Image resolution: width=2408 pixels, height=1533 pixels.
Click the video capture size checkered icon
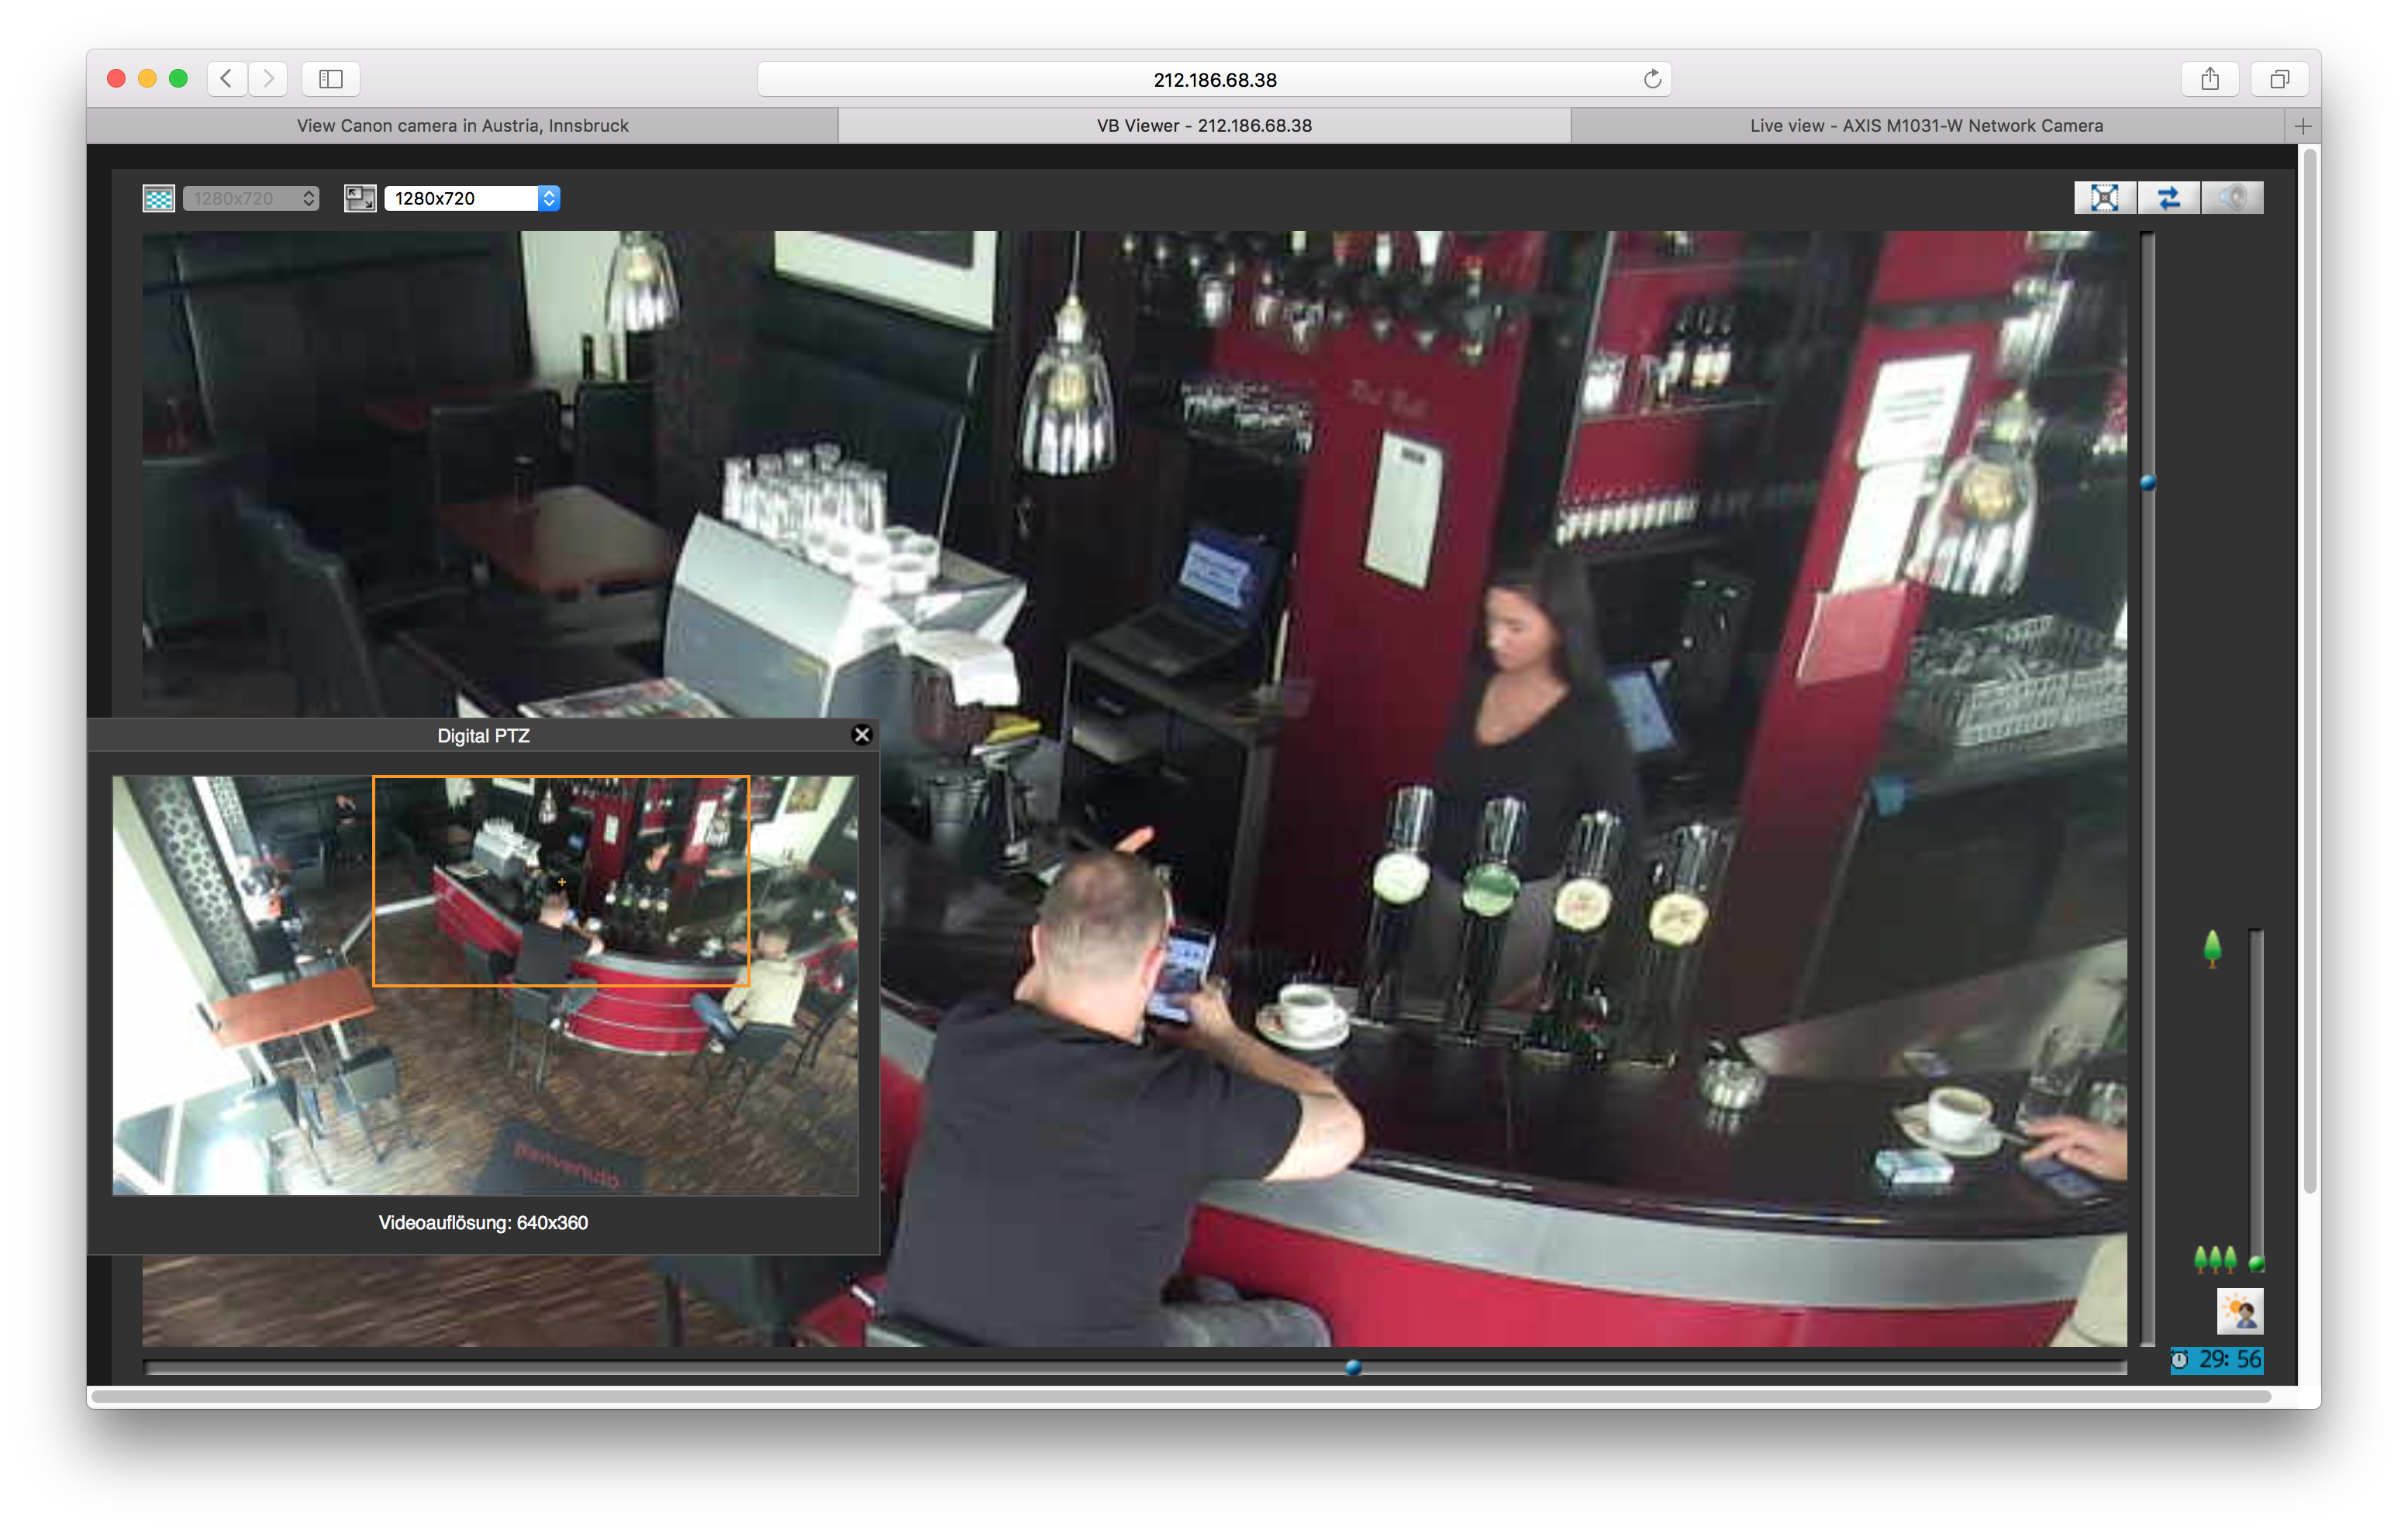click(x=158, y=198)
